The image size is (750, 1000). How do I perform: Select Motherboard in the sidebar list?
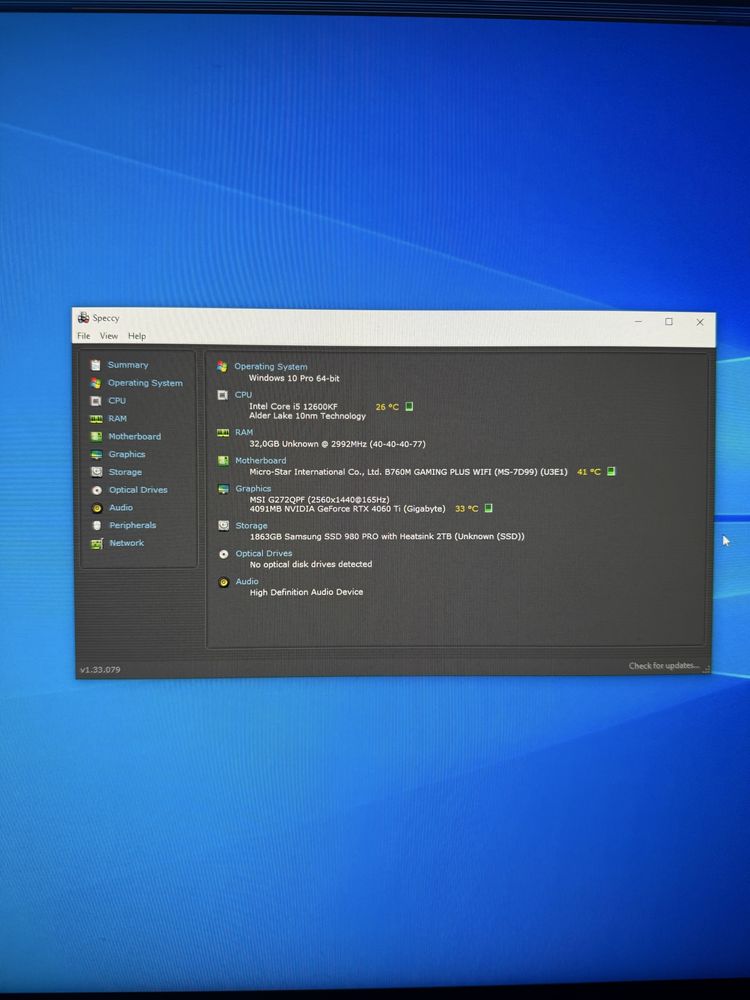coord(135,436)
